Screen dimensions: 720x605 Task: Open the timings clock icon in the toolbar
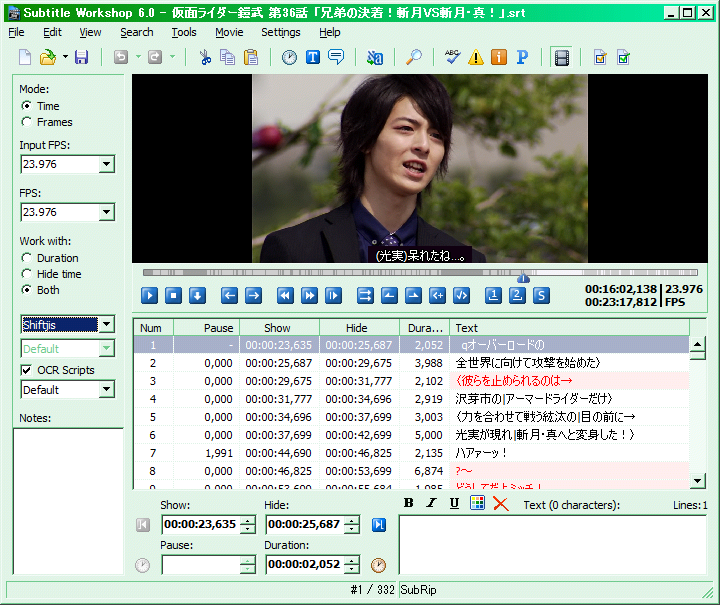point(289,57)
